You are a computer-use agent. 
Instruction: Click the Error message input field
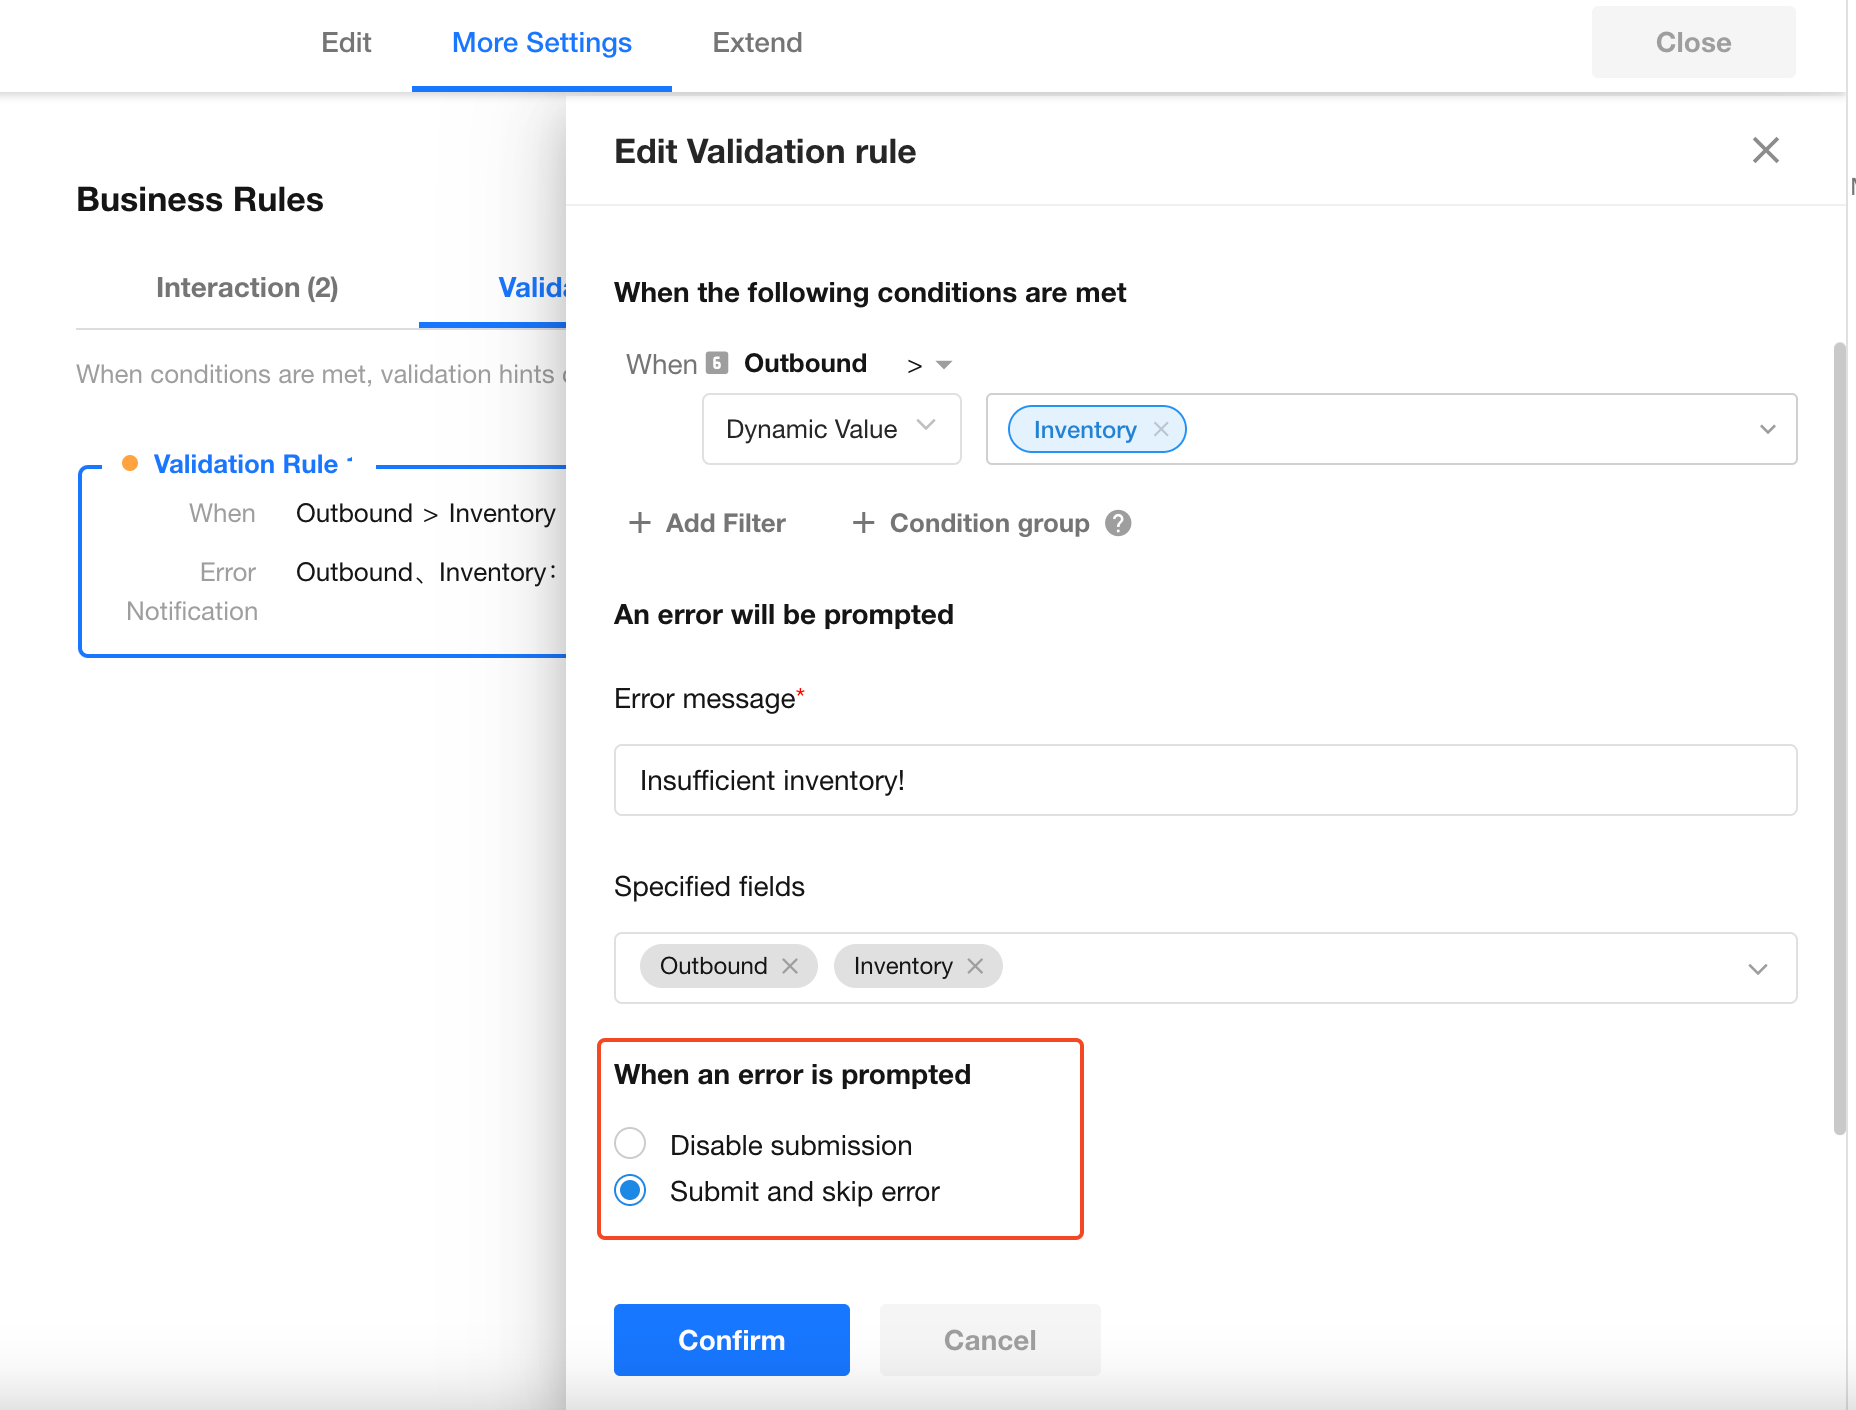click(x=1205, y=780)
